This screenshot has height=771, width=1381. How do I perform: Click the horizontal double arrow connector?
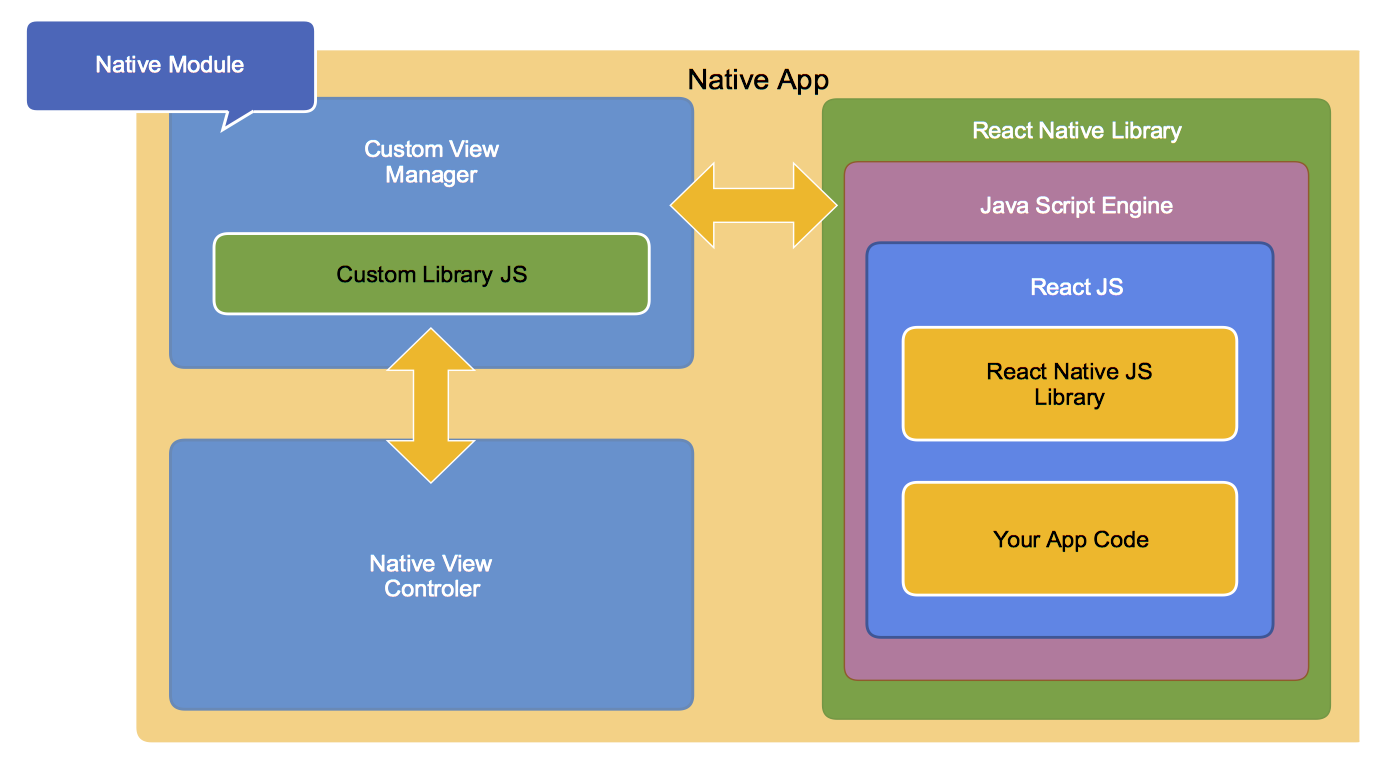pyautogui.click(x=754, y=205)
